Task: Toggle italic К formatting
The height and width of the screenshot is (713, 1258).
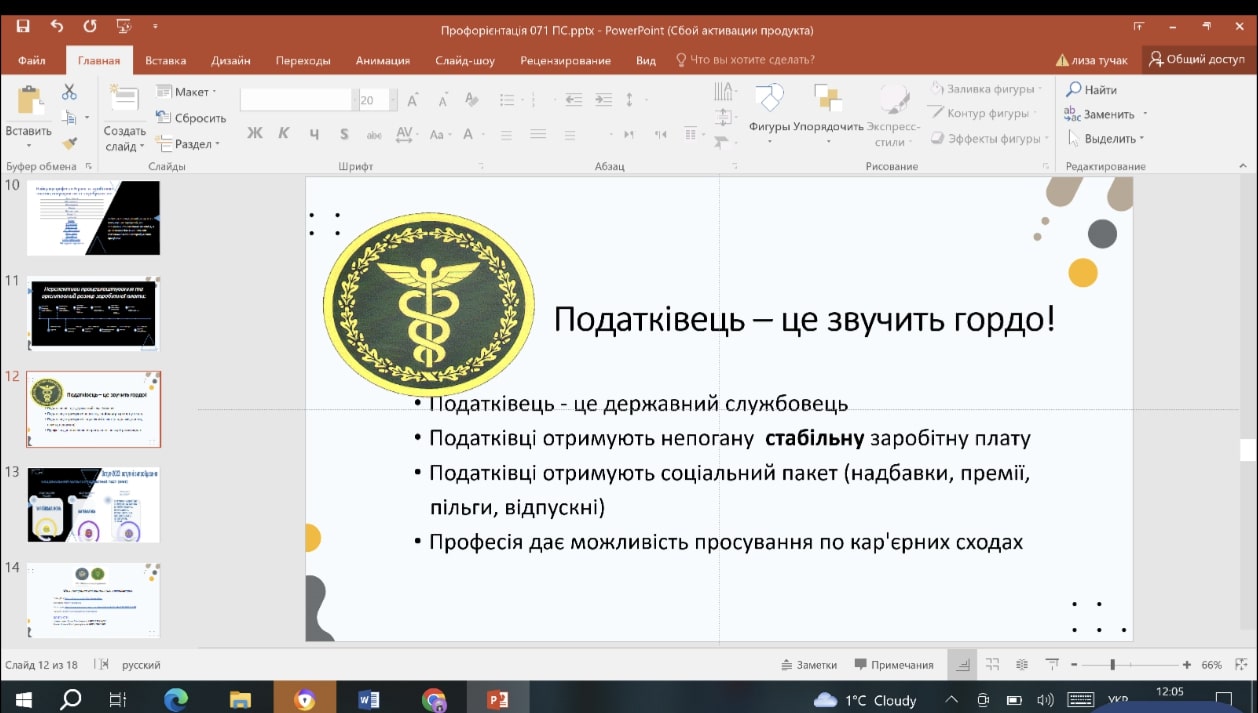Action: [x=284, y=133]
